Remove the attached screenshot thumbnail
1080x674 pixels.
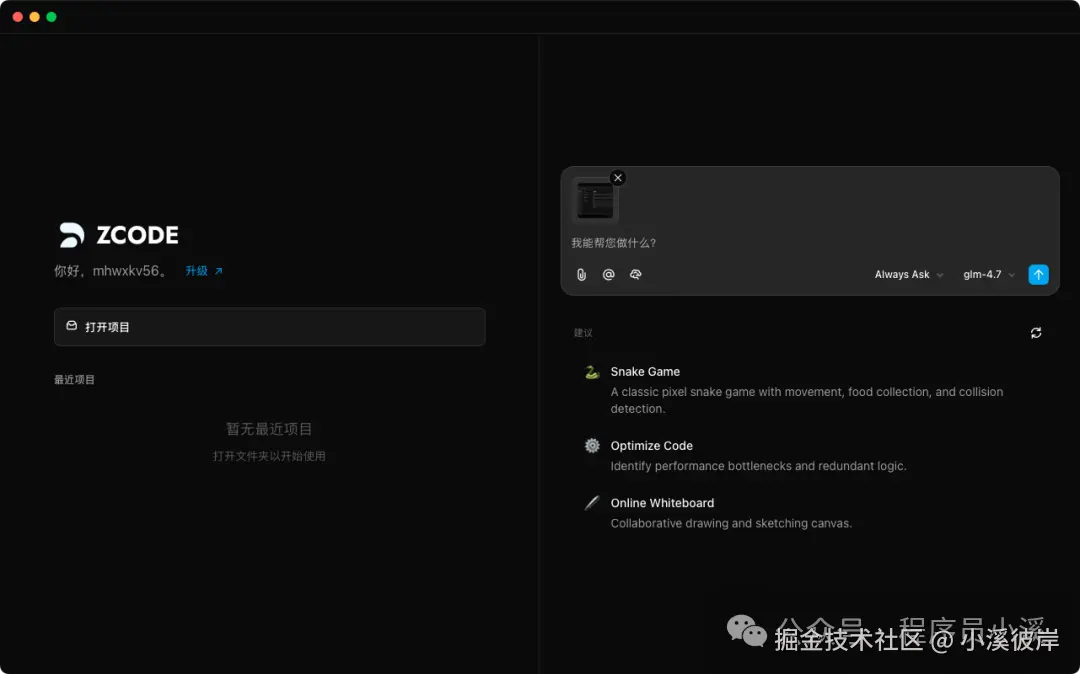[x=618, y=177]
